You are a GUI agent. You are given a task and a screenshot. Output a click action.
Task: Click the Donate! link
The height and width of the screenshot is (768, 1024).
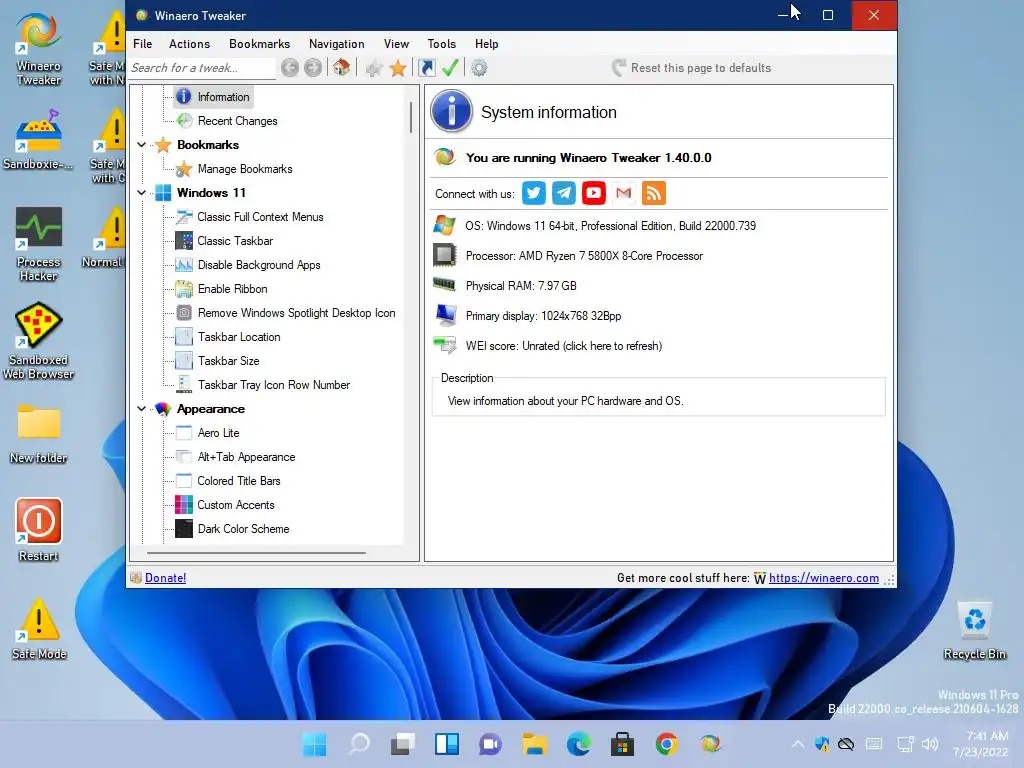pos(165,577)
